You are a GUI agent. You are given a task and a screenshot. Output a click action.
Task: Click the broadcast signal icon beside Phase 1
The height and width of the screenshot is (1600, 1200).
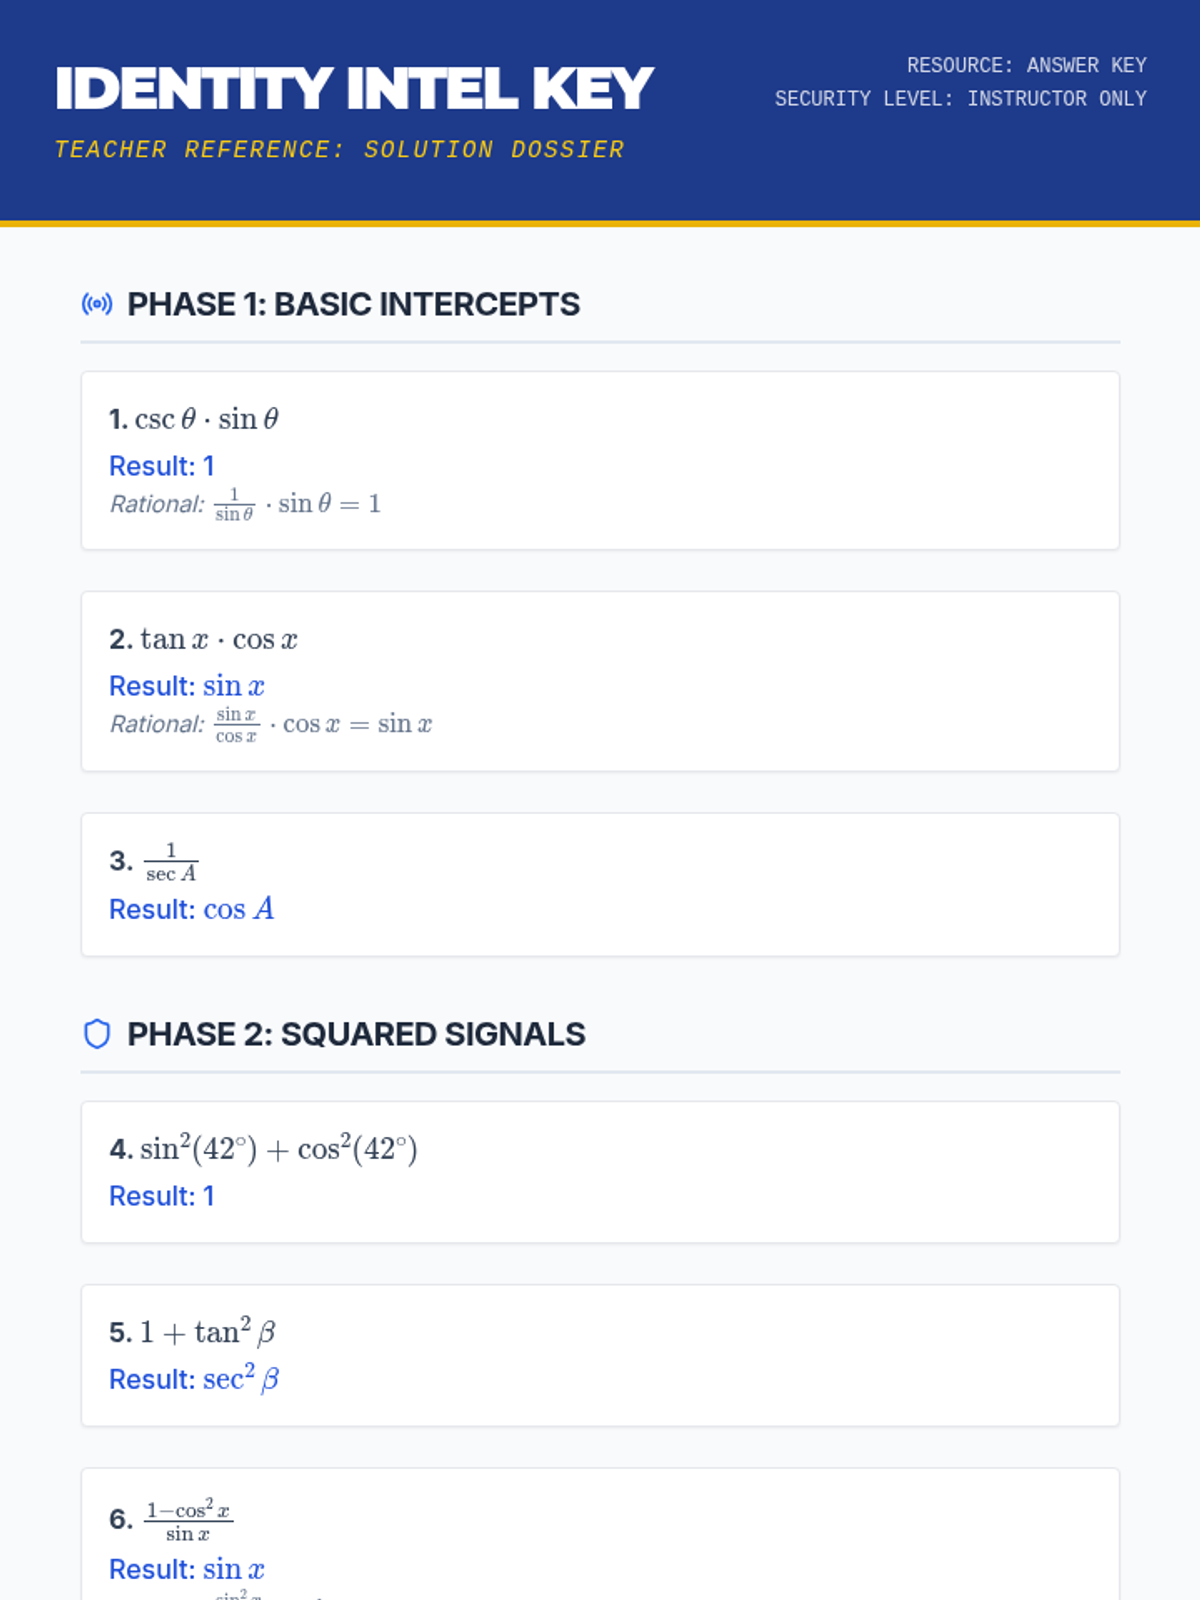click(97, 304)
